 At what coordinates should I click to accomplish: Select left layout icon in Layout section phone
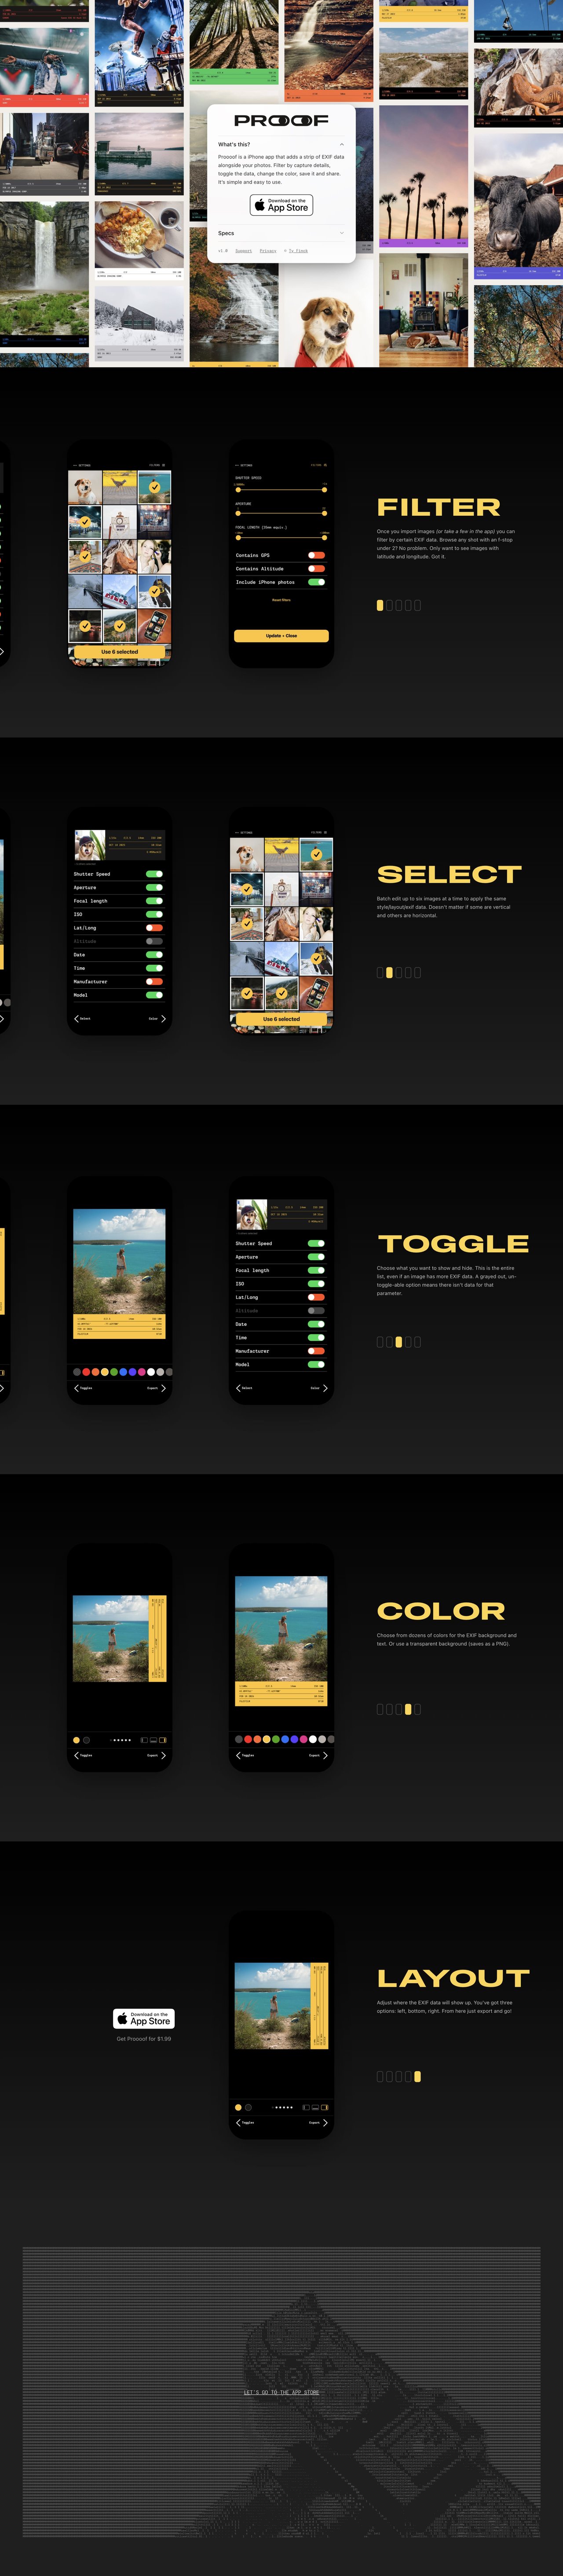(306, 2107)
